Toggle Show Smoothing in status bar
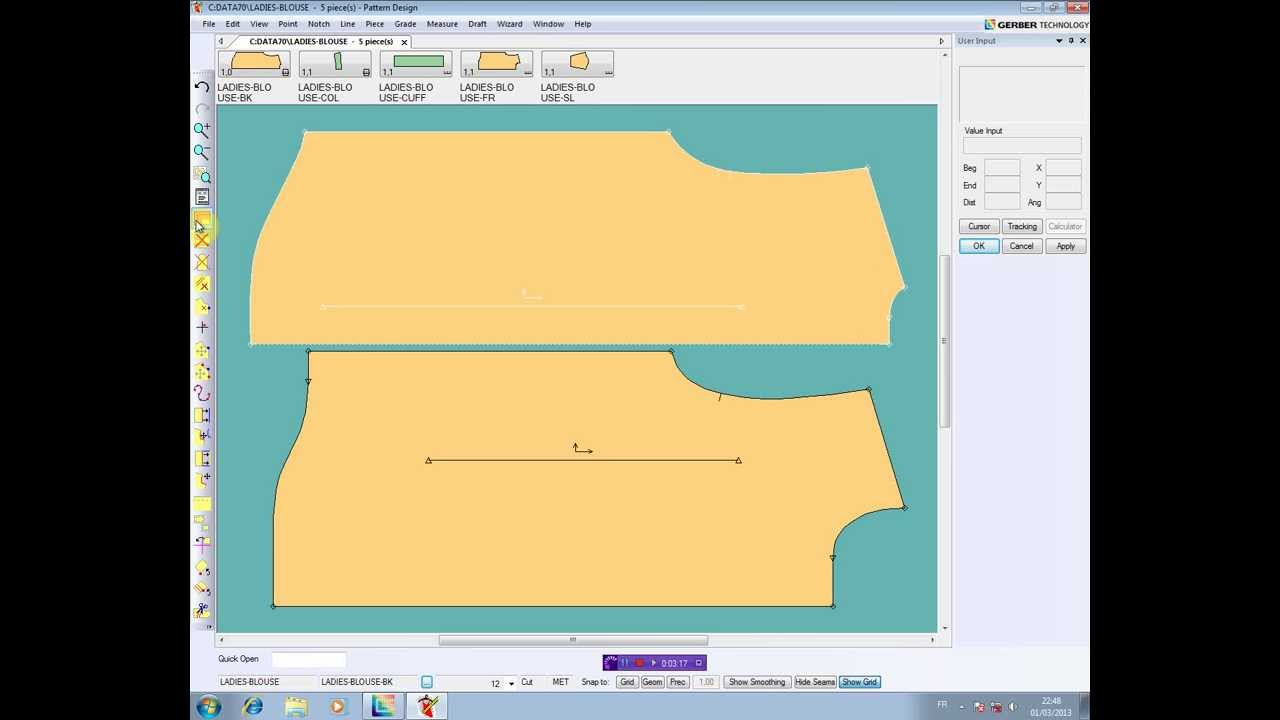The image size is (1280, 720). [x=756, y=682]
